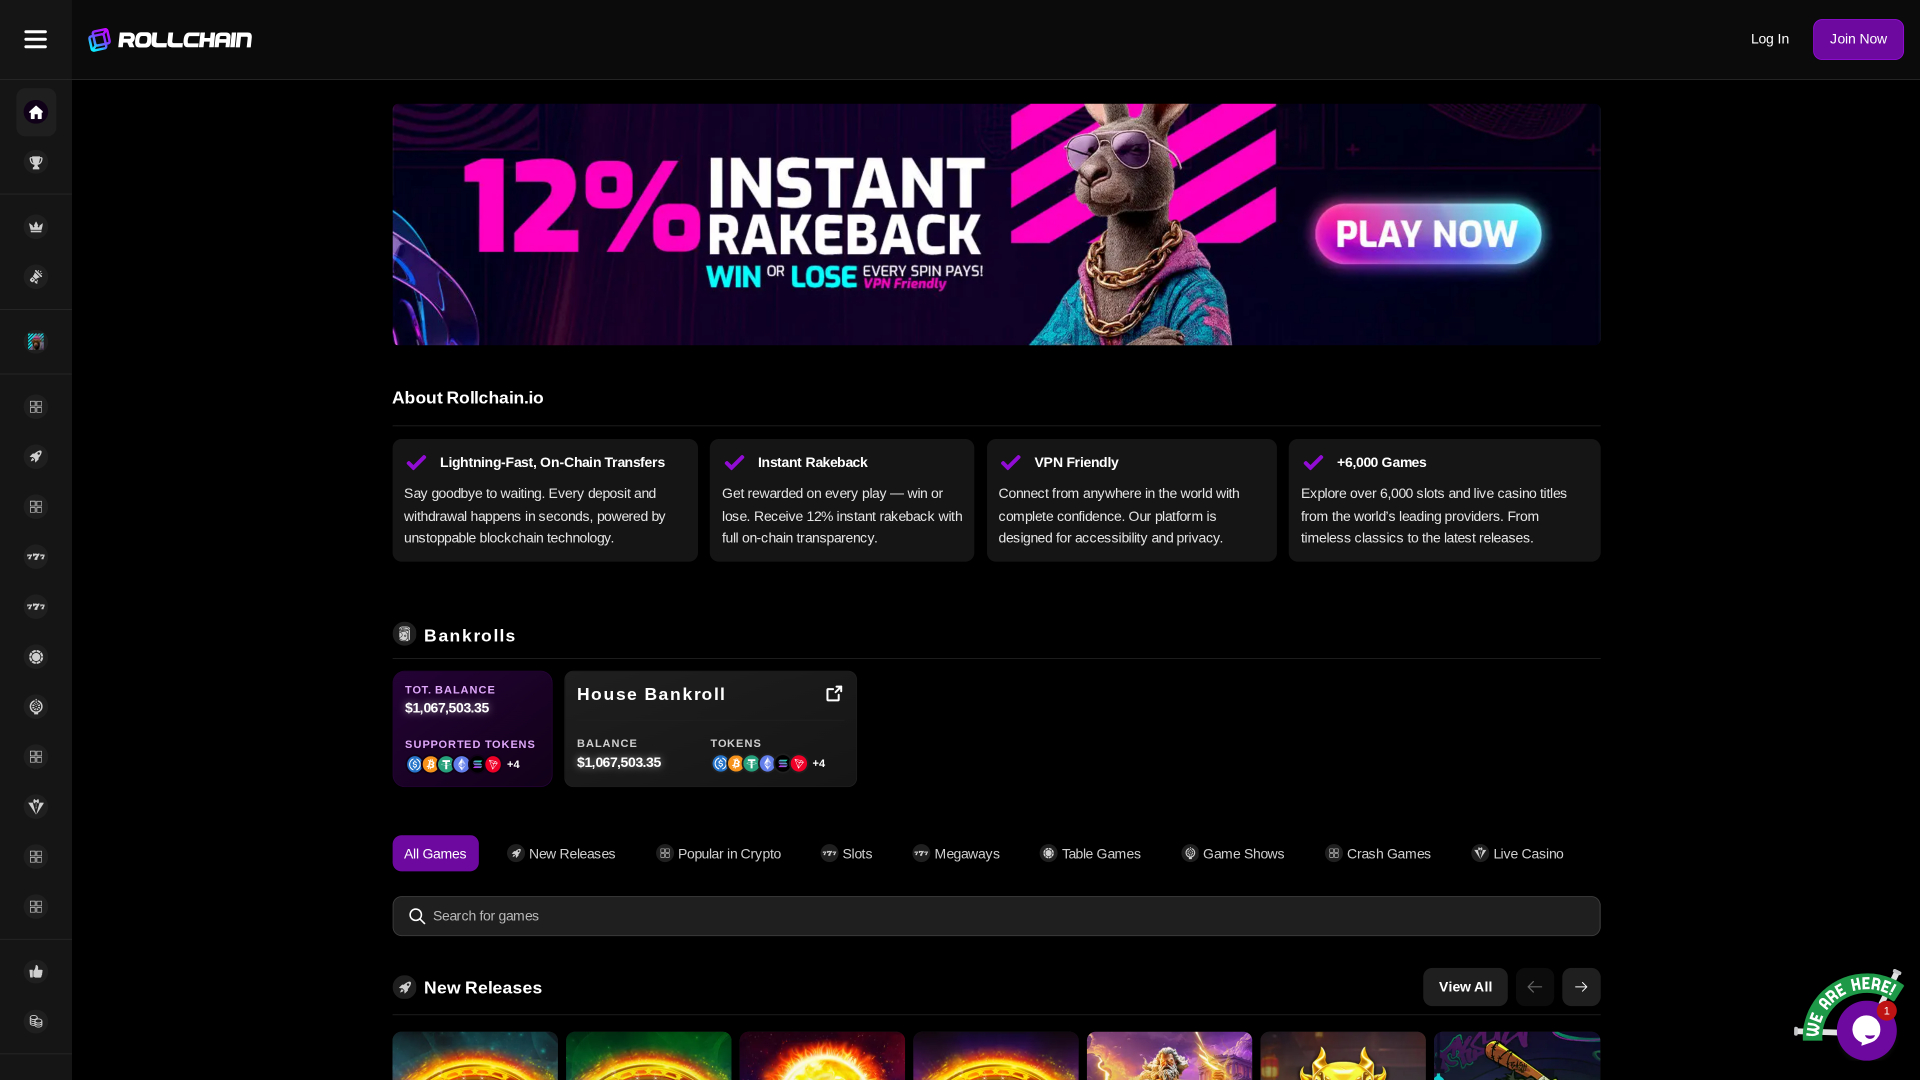Open the first game thumbnail under New Releases
This screenshot has height=1080, width=1920.
pos(474,1056)
